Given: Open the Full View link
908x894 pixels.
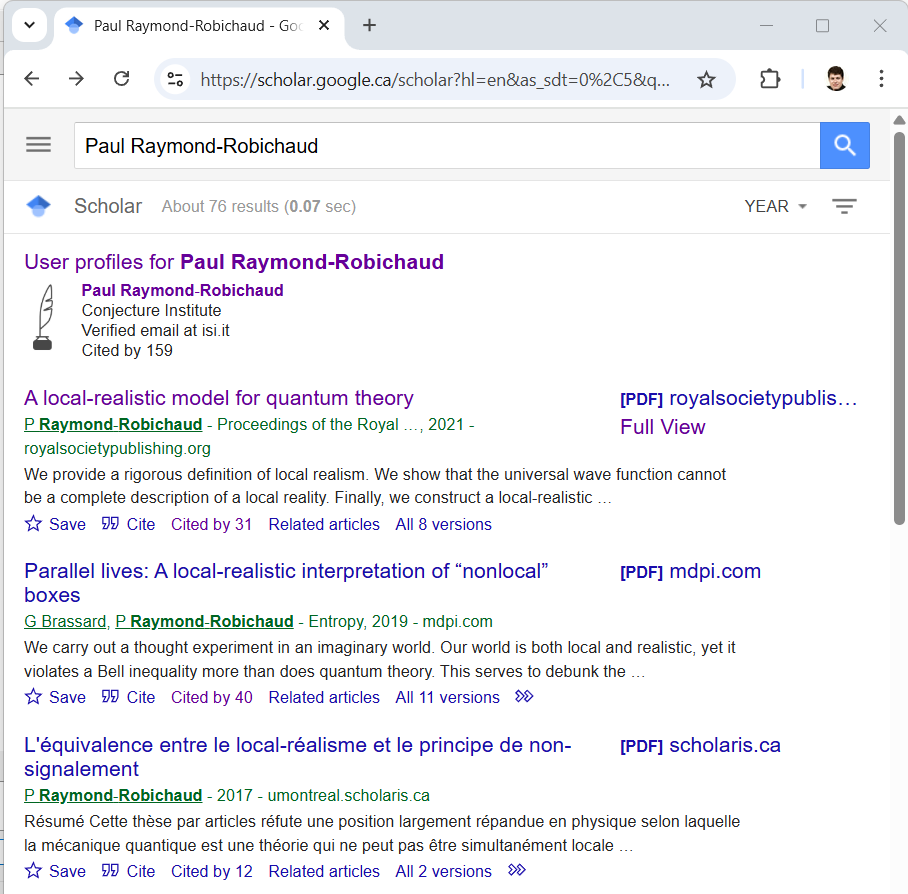Looking at the screenshot, I should point(662,427).
